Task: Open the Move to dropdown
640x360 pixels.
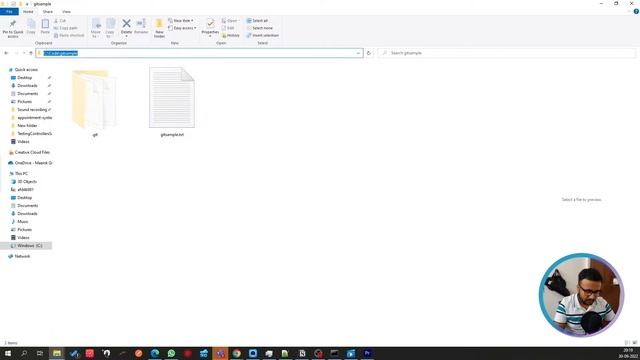Action: pos(96,28)
